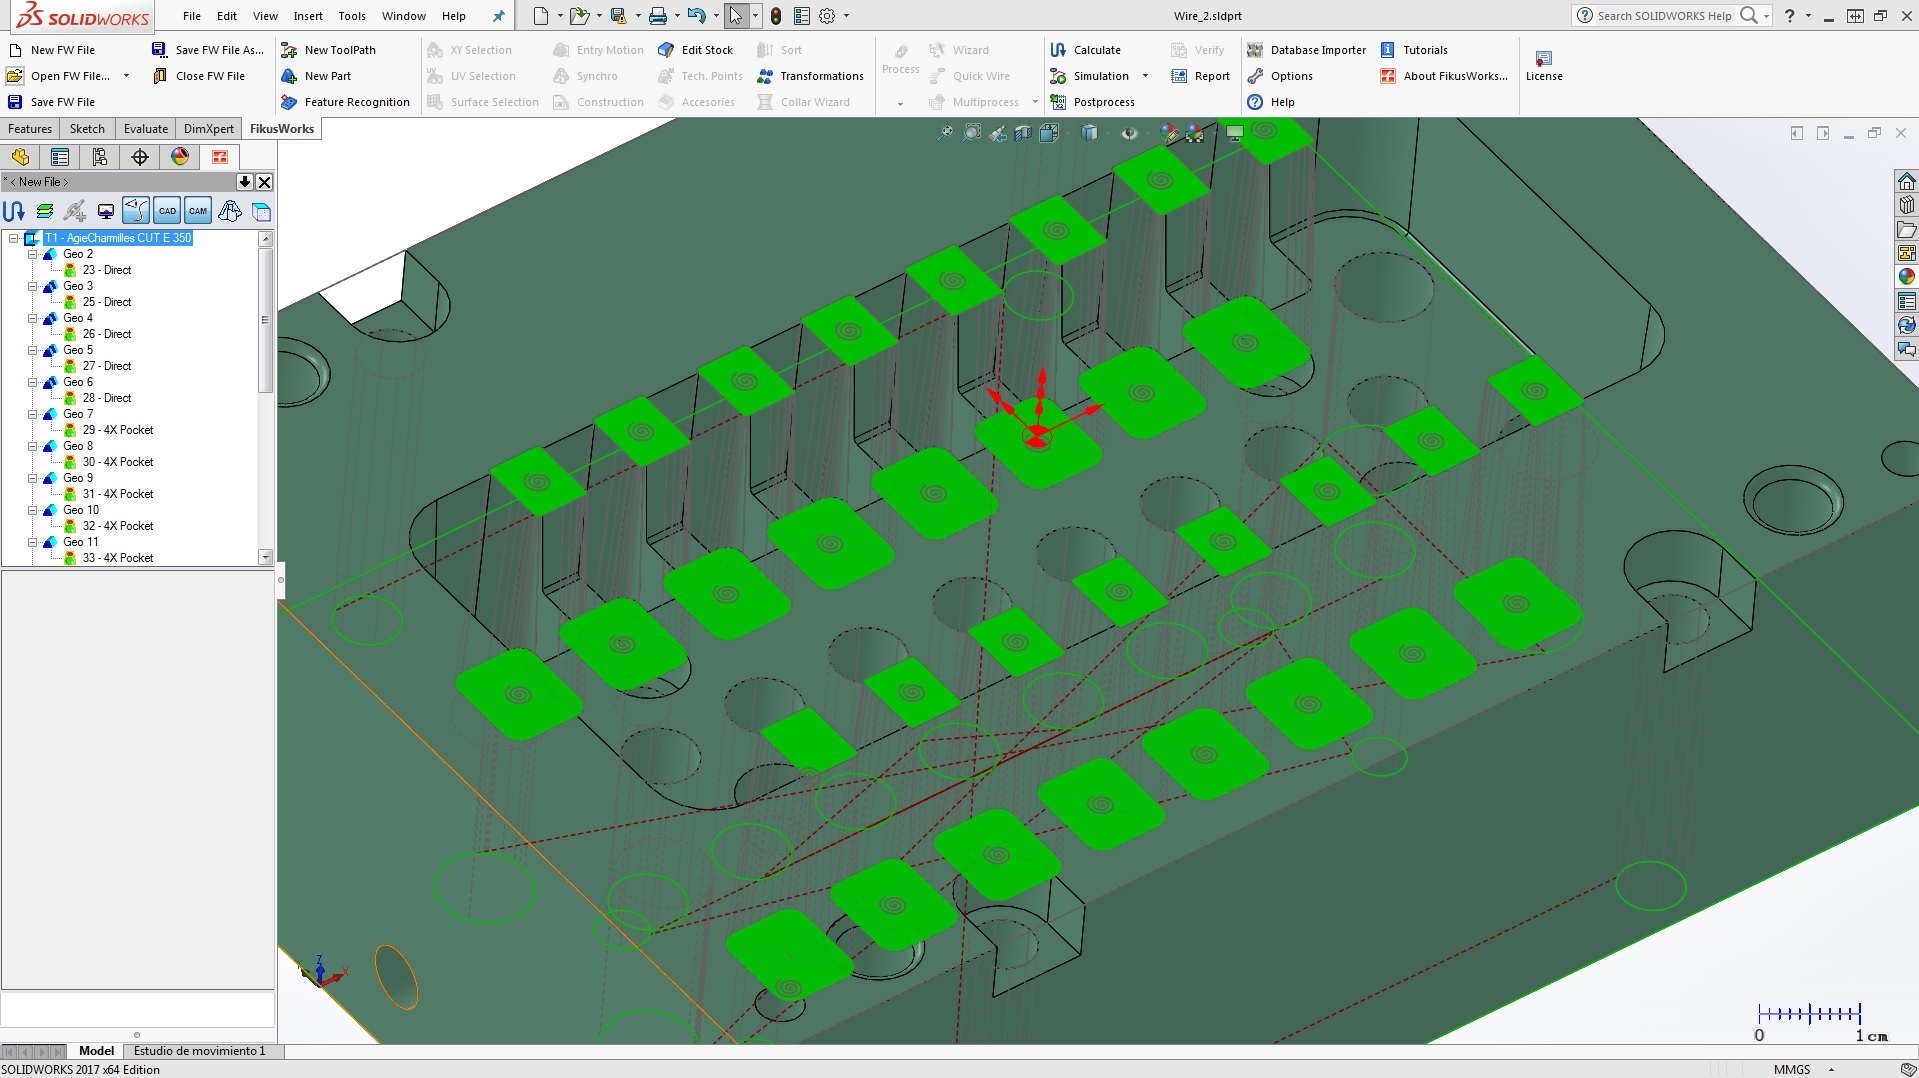Collapse the Geo 7 tree node

33,414
